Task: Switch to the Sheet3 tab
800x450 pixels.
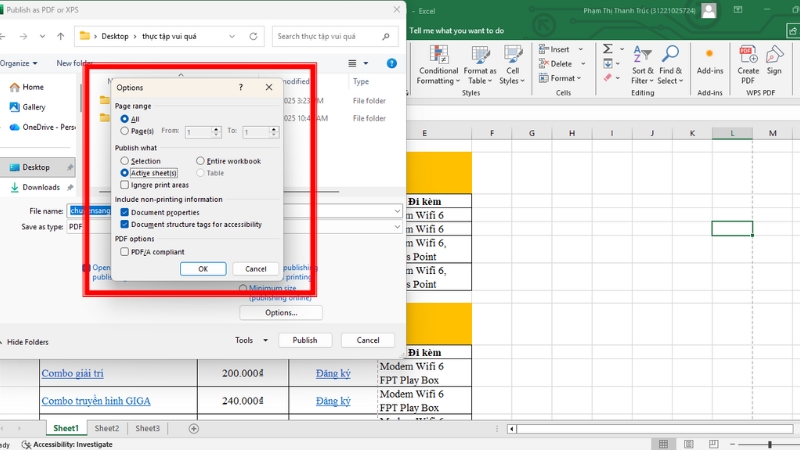Action: pos(147,428)
